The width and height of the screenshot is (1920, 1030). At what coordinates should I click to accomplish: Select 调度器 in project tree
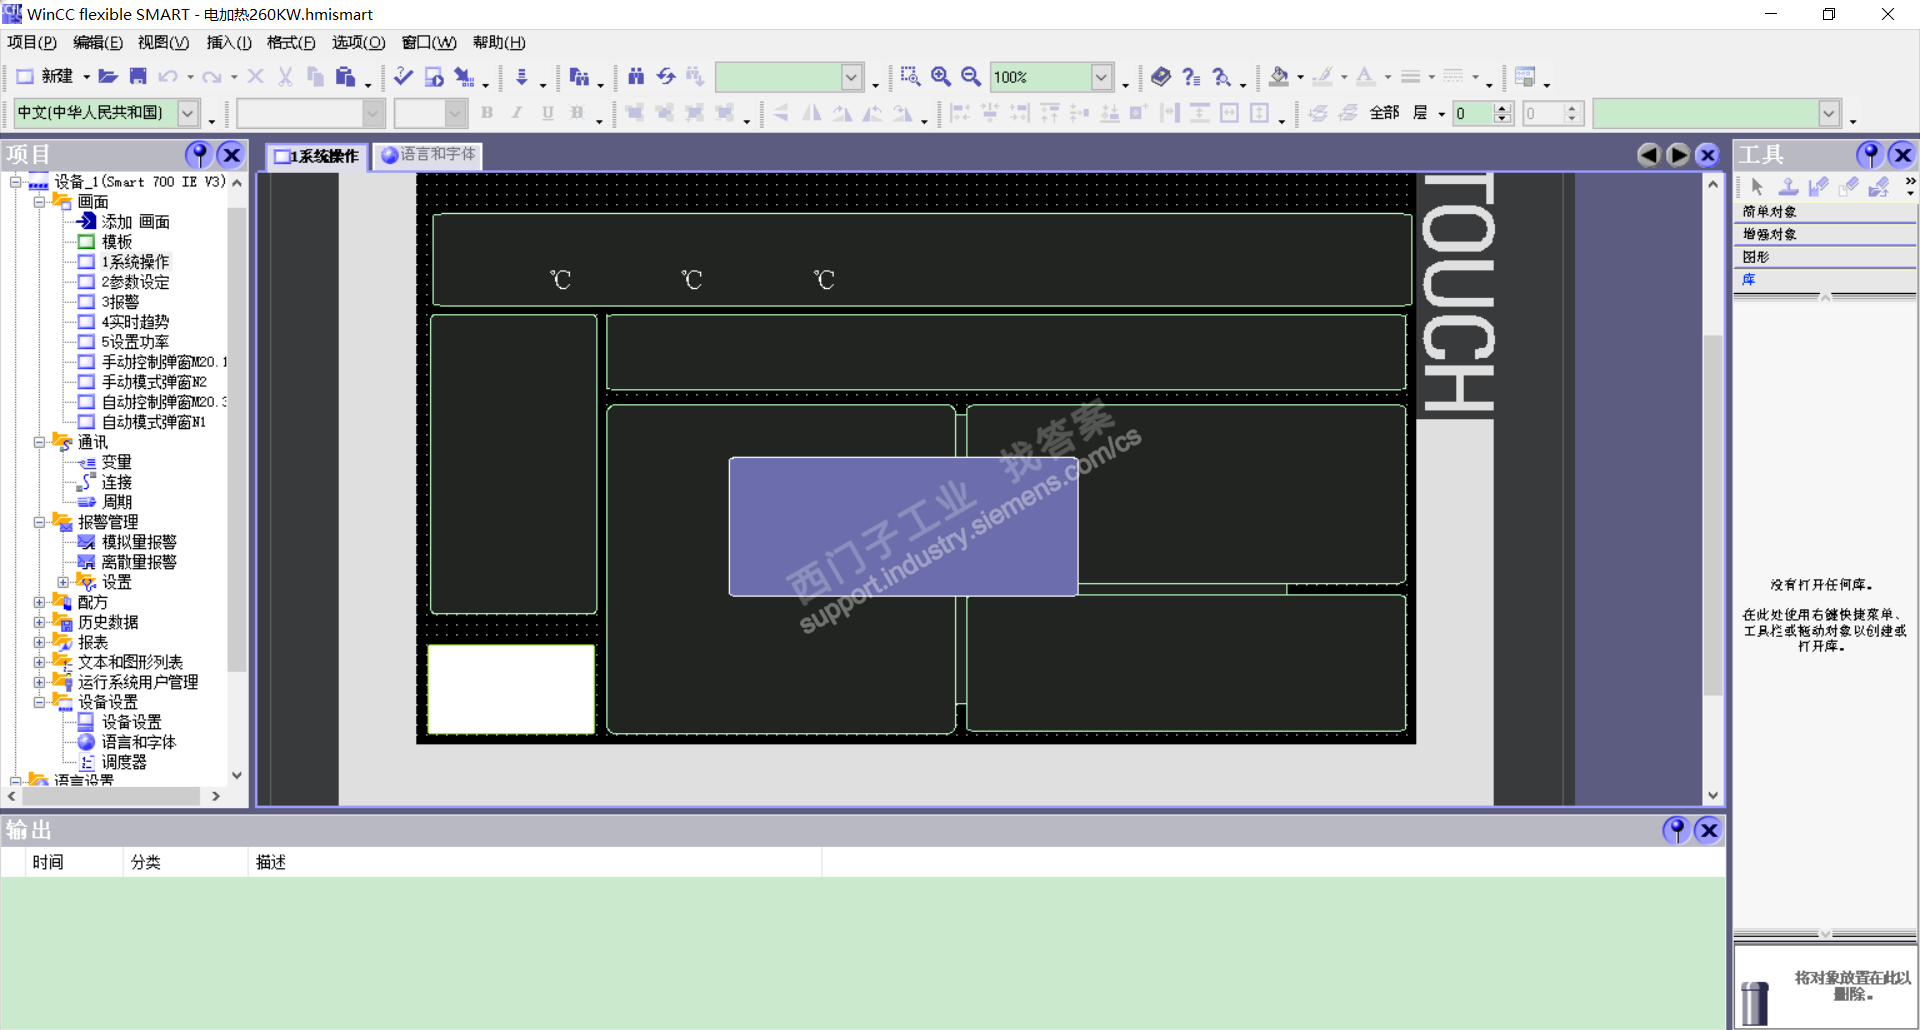[x=124, y=762]
